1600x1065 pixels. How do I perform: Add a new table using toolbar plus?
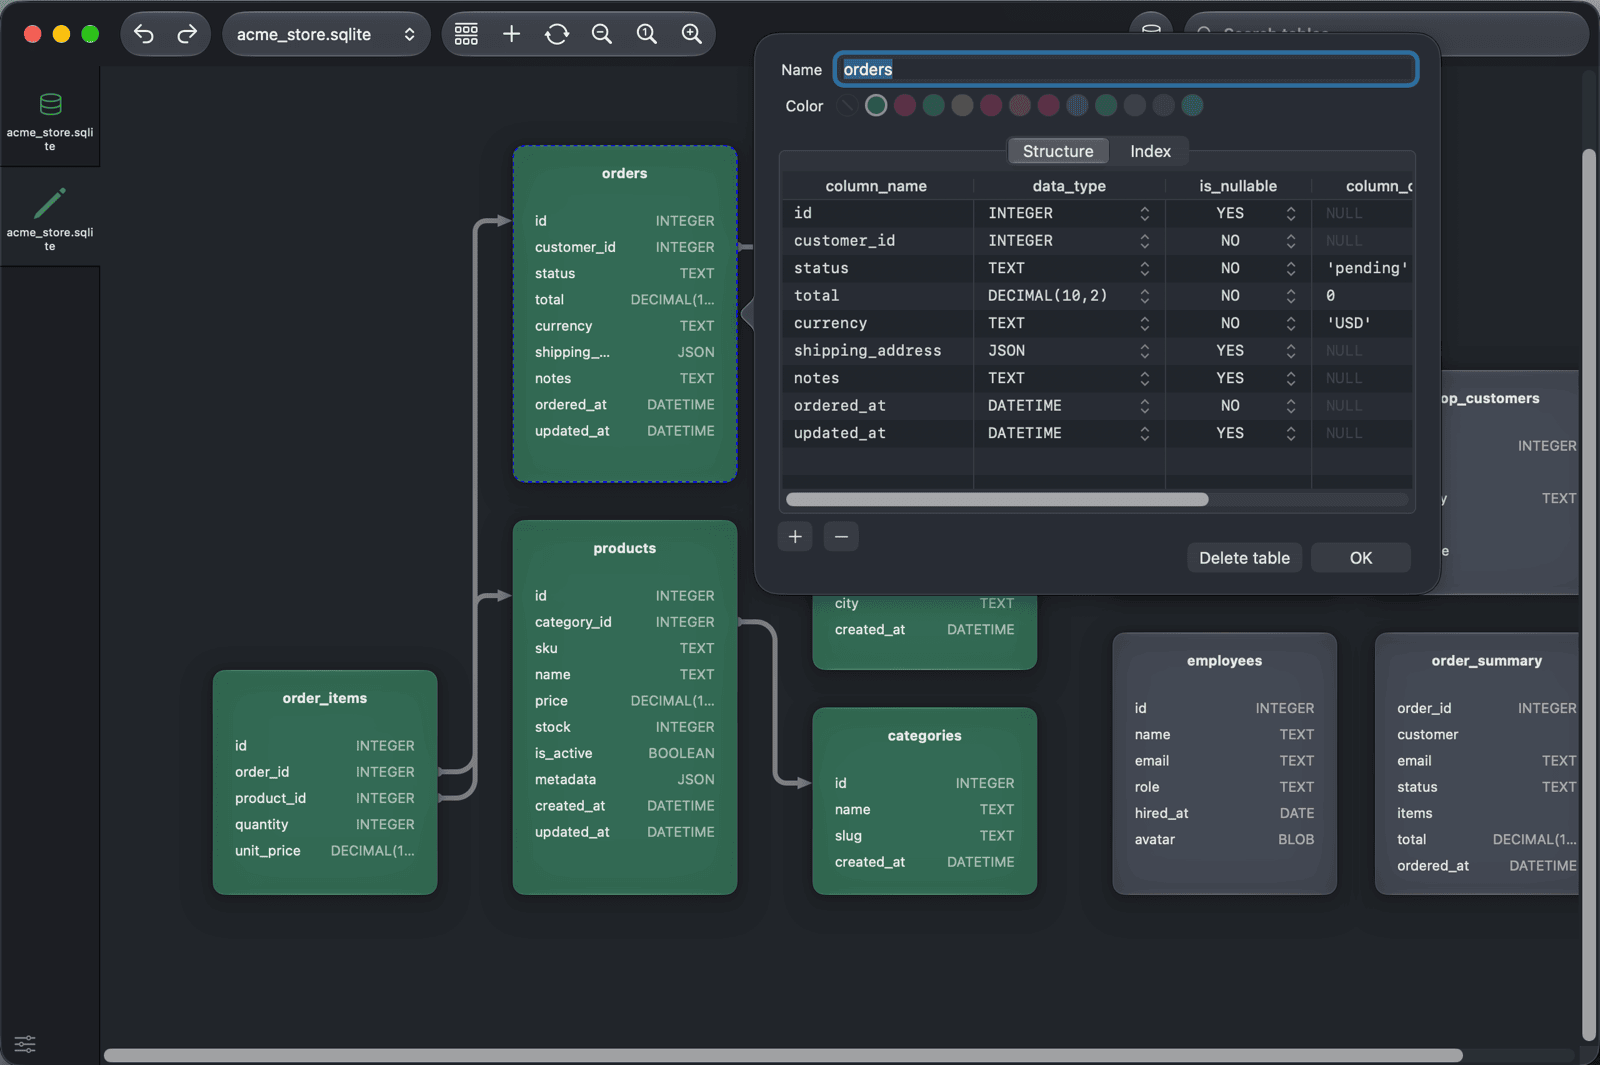pyautogui.click(x=511, y=34)
